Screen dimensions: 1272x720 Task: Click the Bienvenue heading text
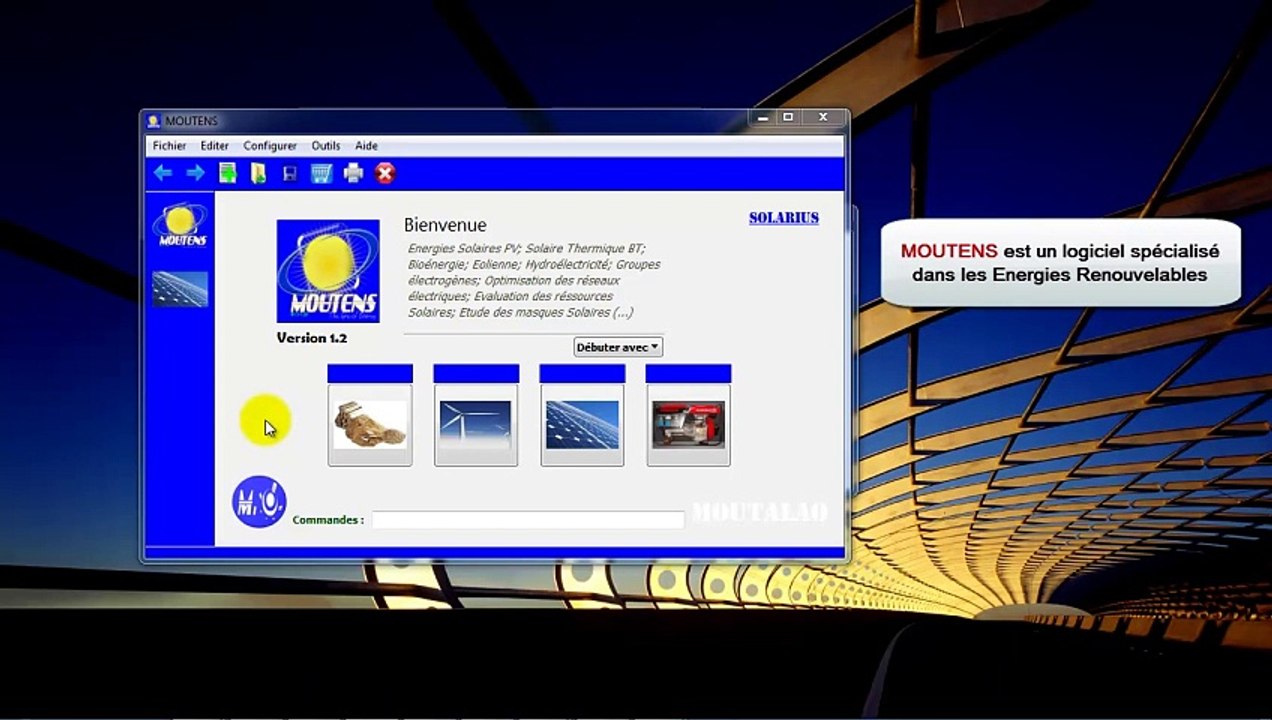[445, 225]
